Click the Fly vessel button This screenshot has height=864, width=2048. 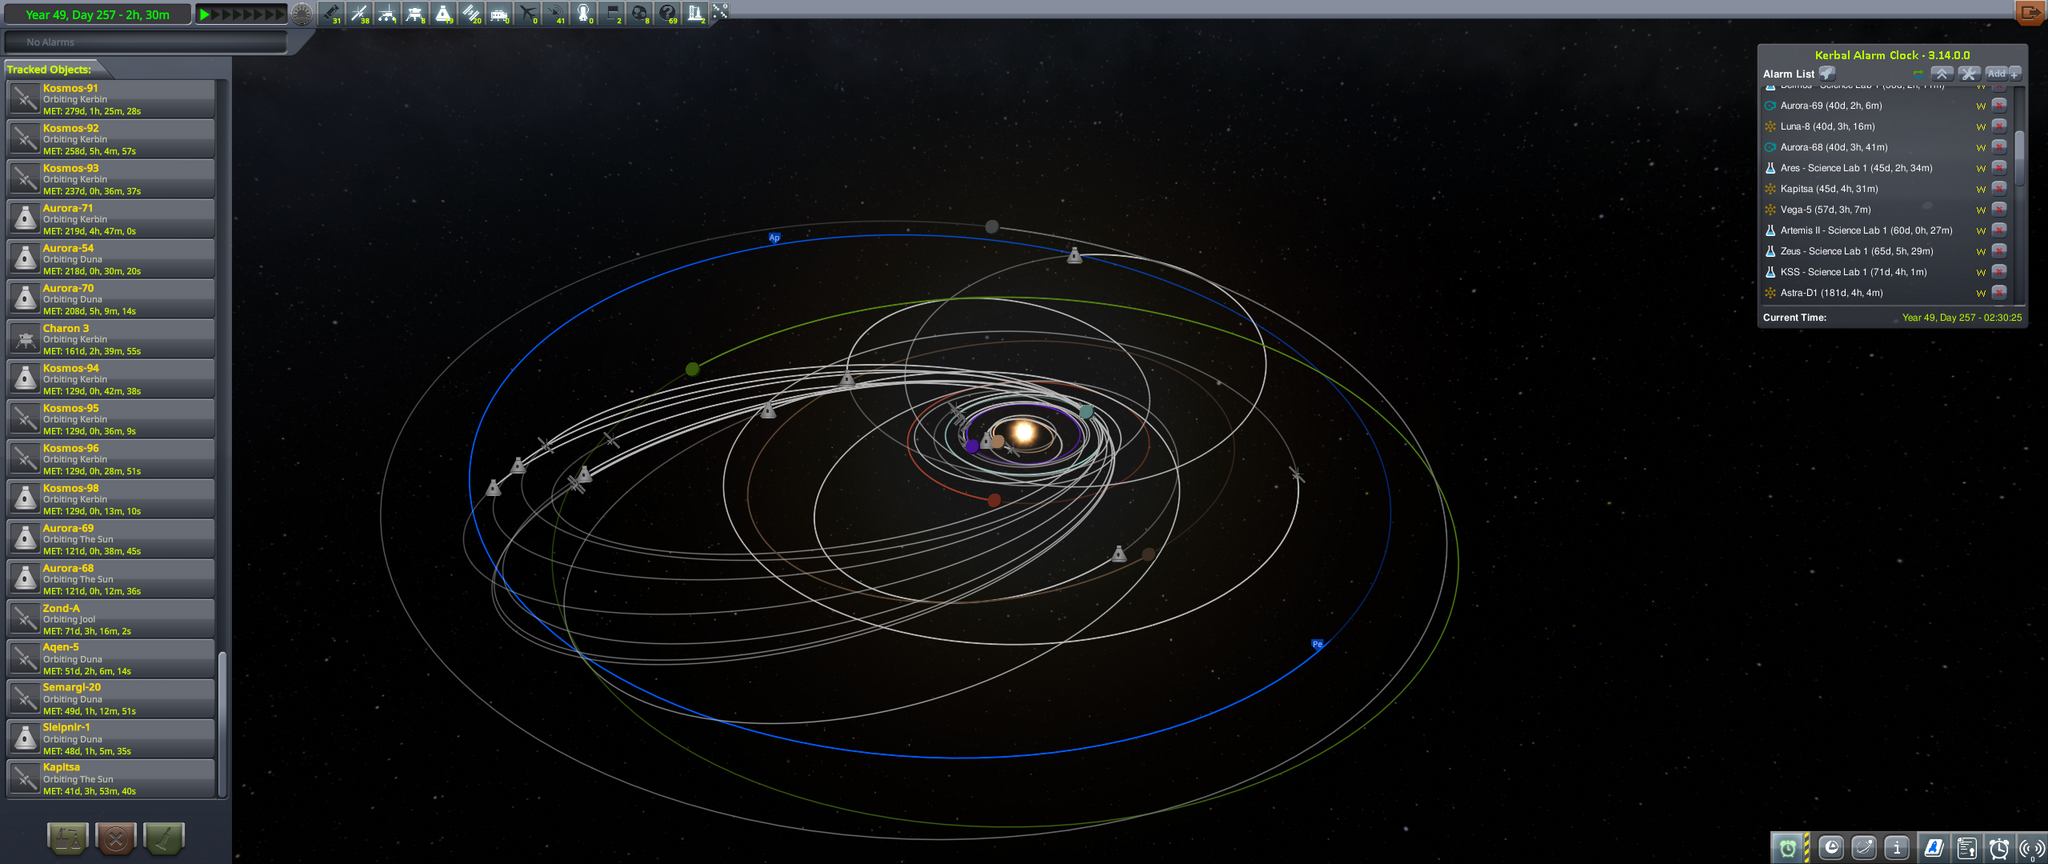(x=164, y=838)
